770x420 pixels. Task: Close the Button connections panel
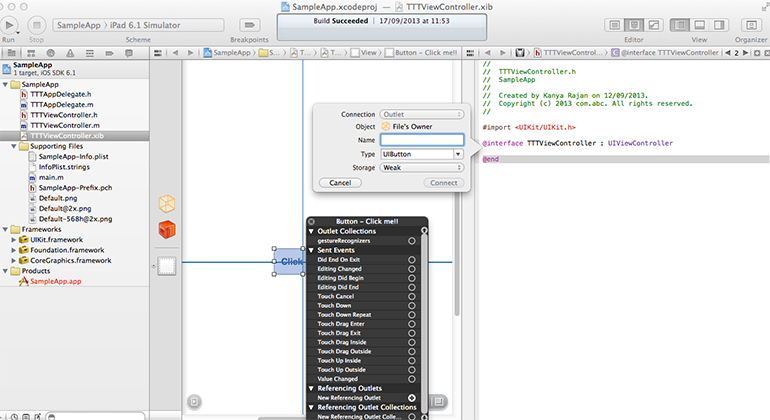[x=311, y=222]
